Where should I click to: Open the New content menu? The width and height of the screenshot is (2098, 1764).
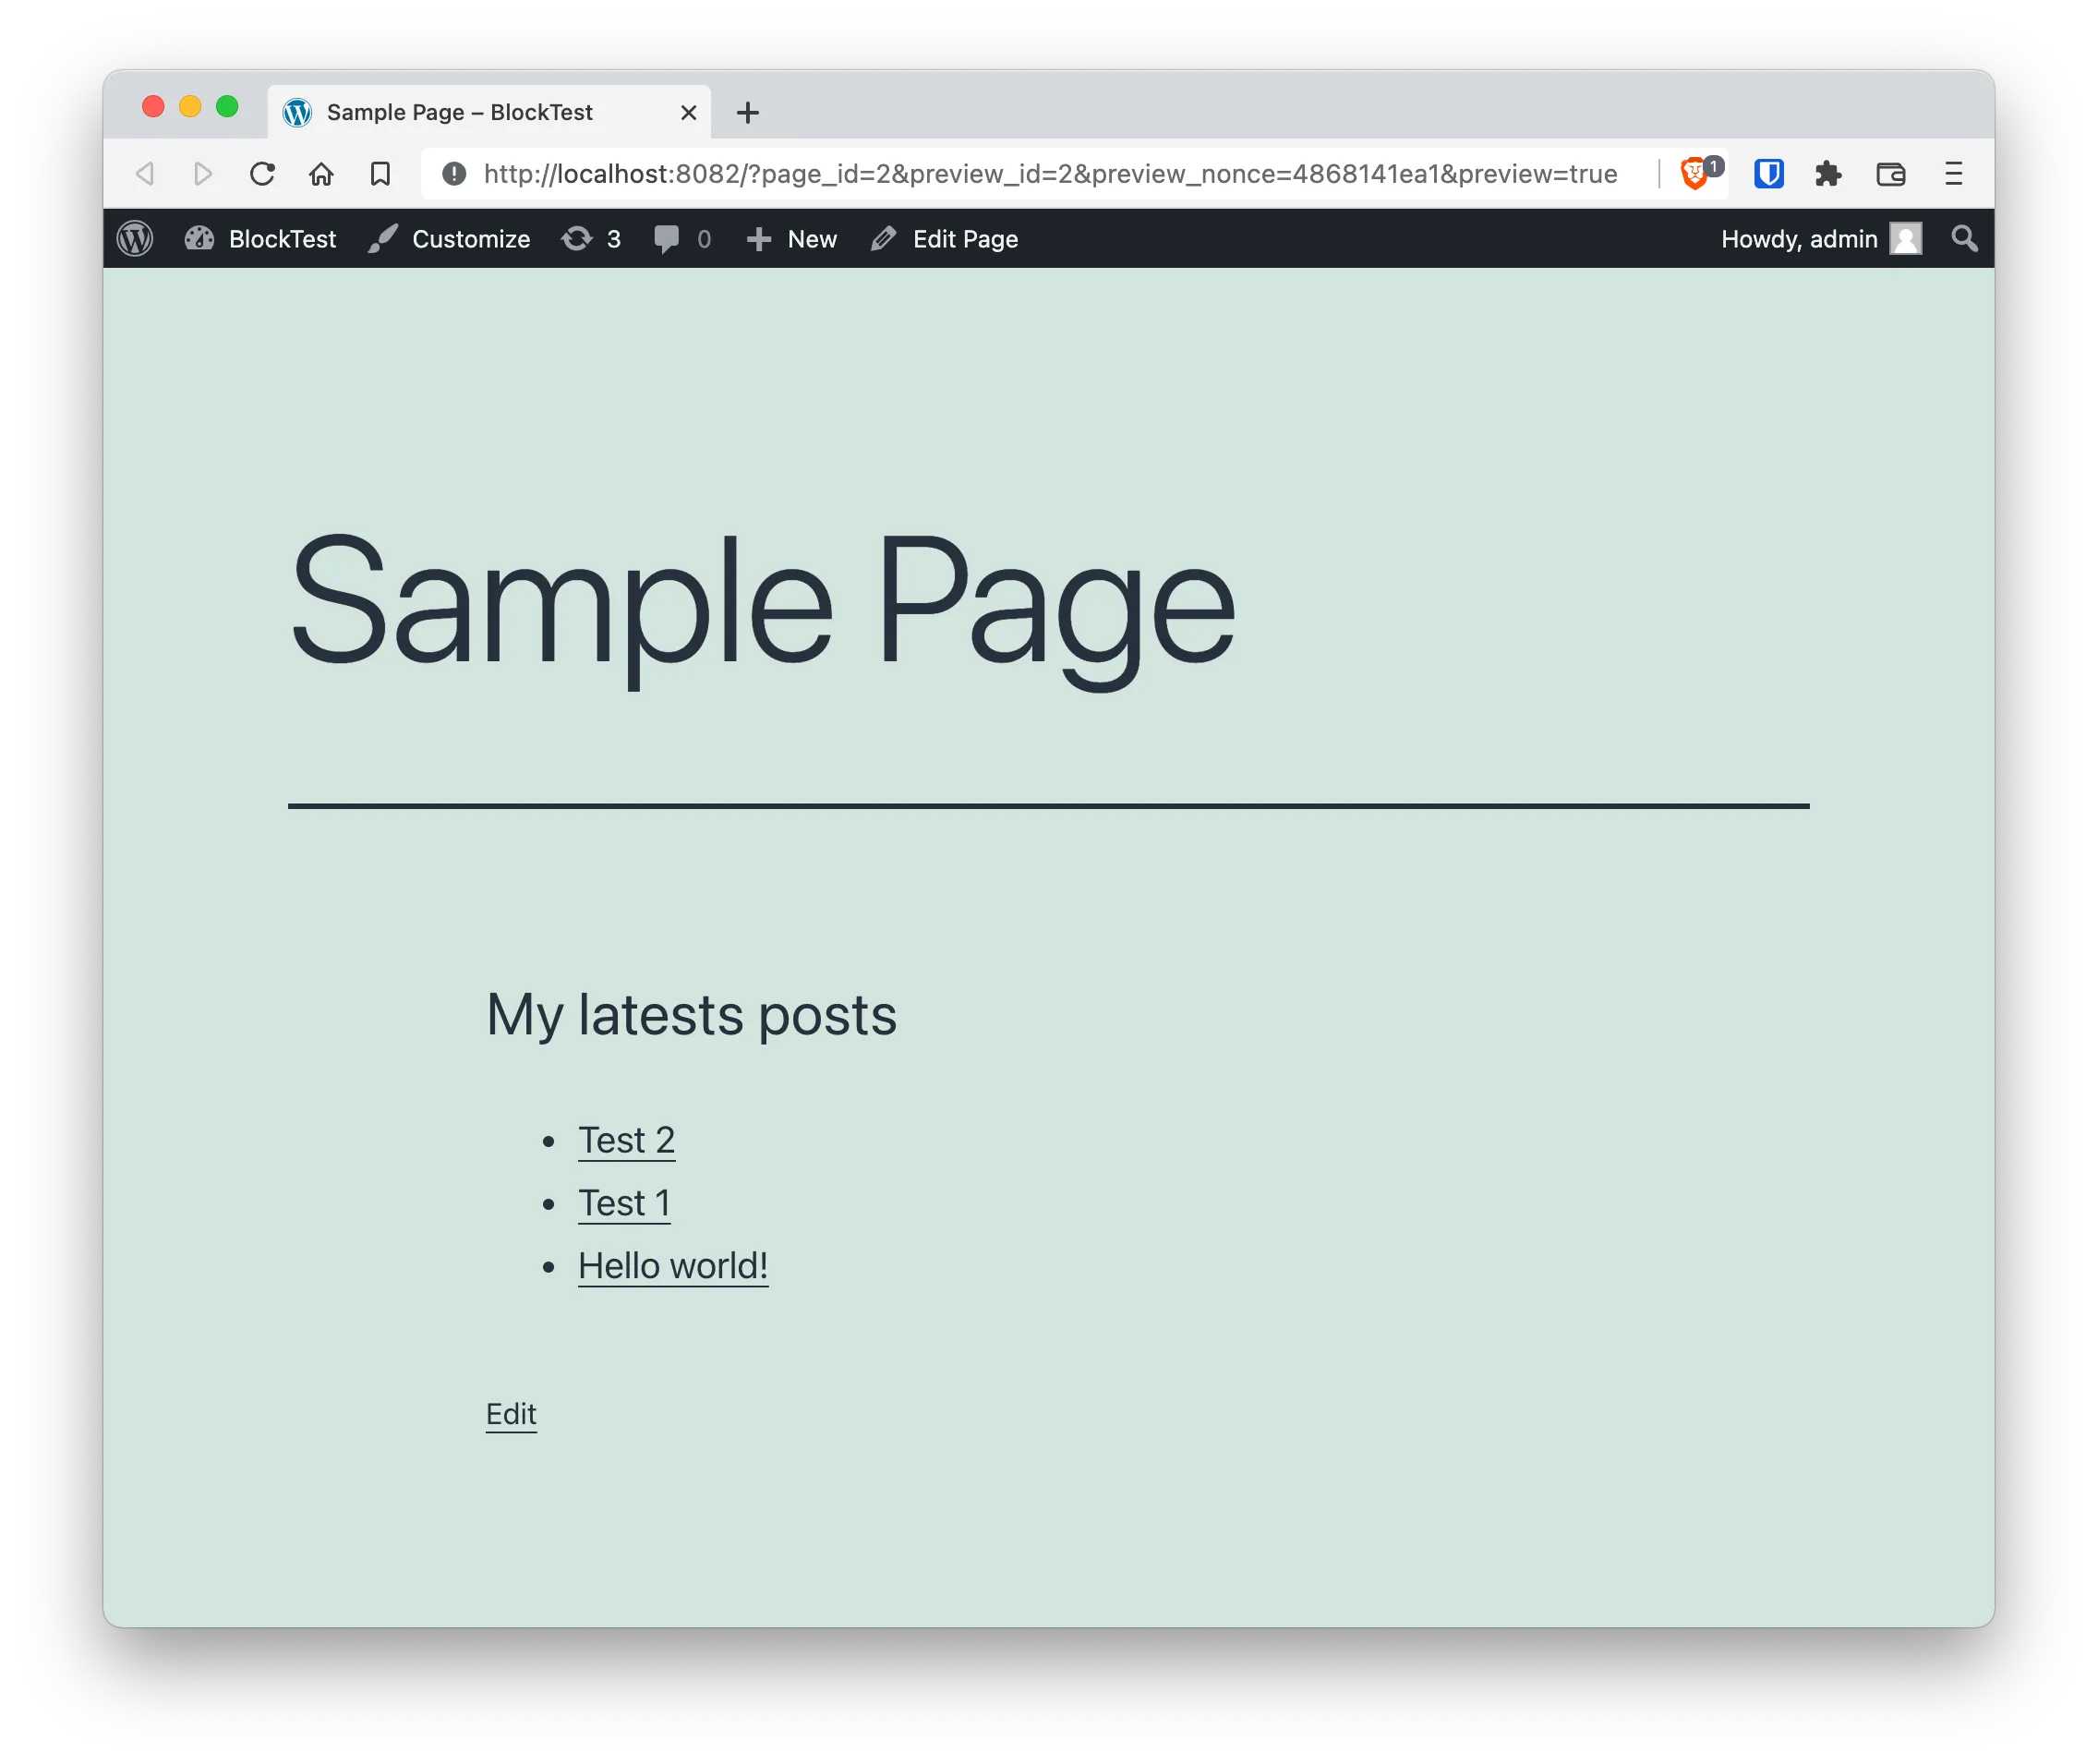[791, 239]
